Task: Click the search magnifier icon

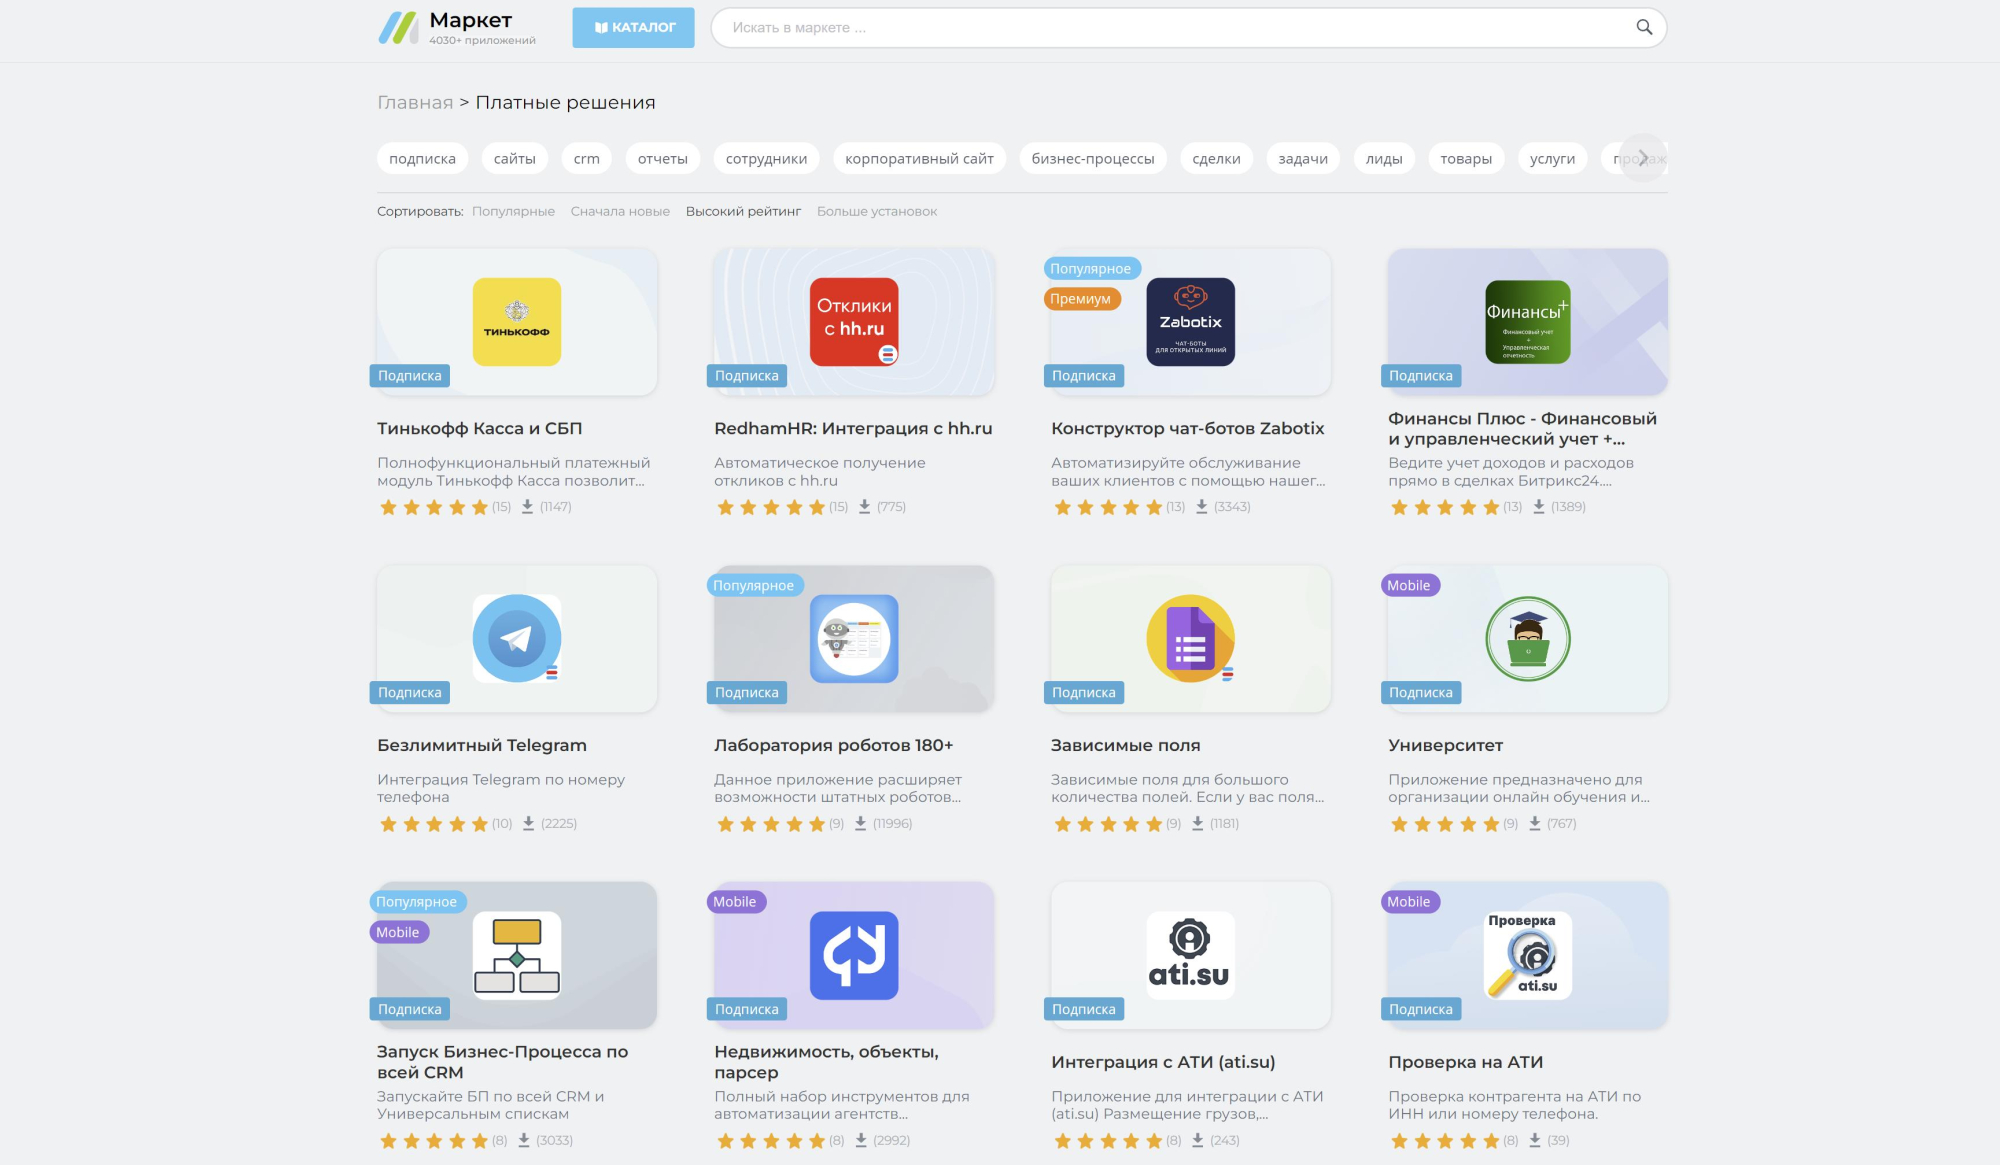Action: pos(1644,28)
